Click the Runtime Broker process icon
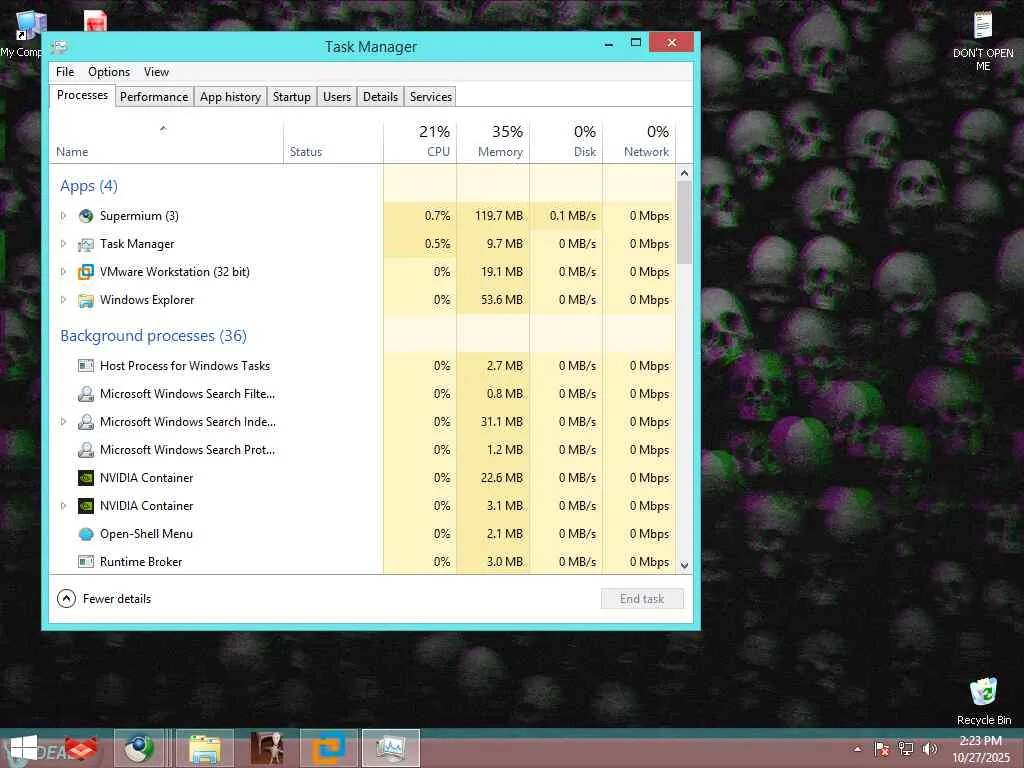This screenshot has height=768, width=1024. click(86, 562)
